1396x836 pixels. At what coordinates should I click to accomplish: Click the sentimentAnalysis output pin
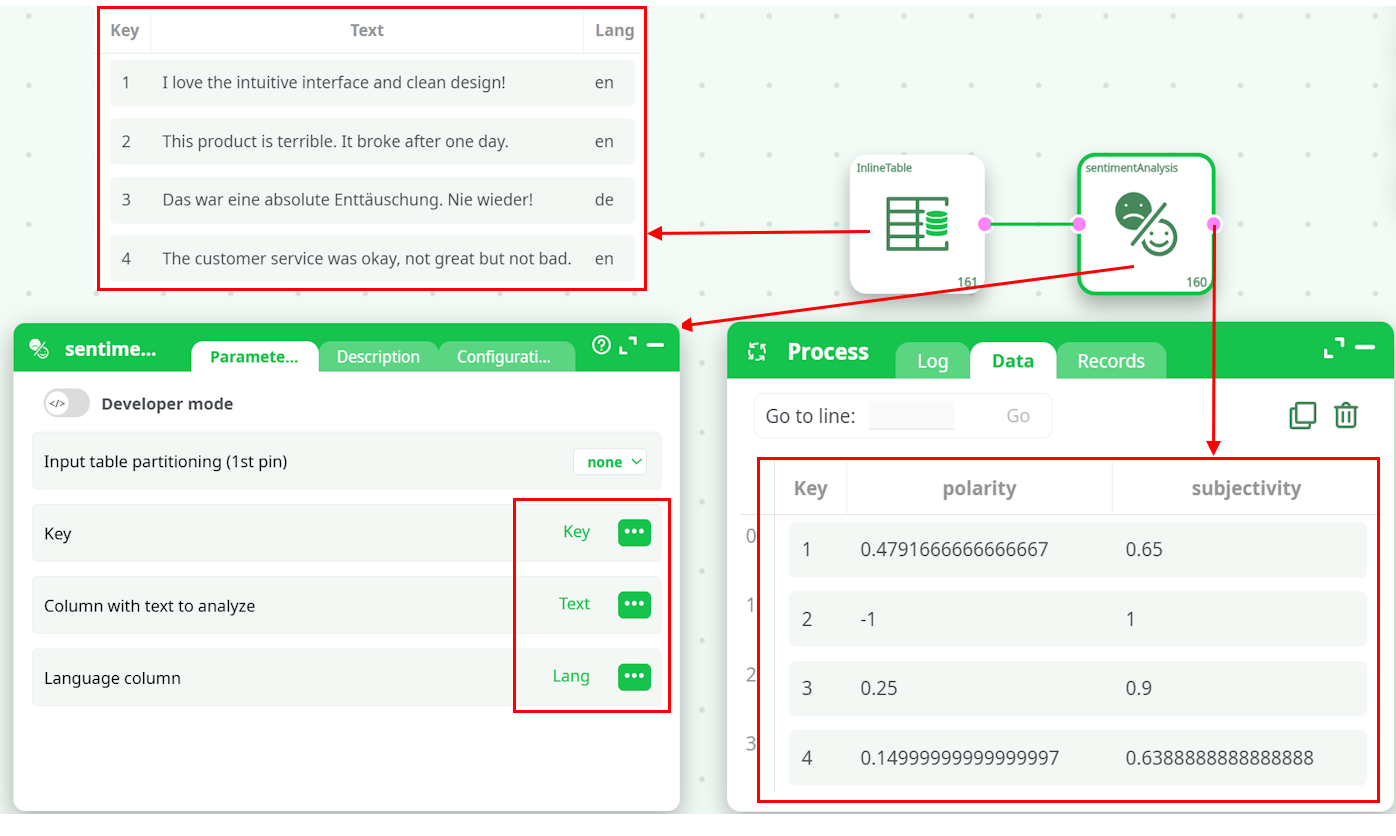pos(1214,224)
